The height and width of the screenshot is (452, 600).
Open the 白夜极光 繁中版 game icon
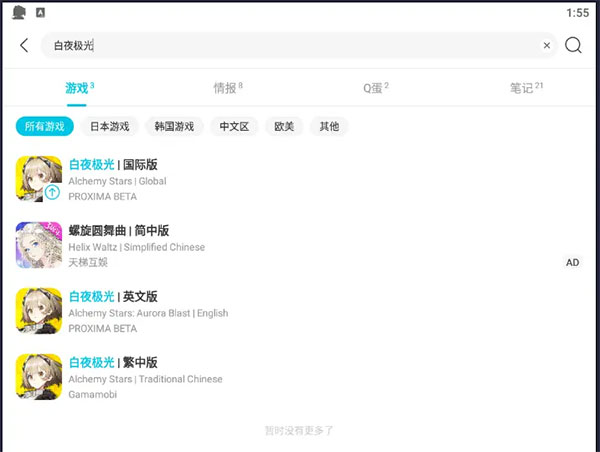(39, 377)
